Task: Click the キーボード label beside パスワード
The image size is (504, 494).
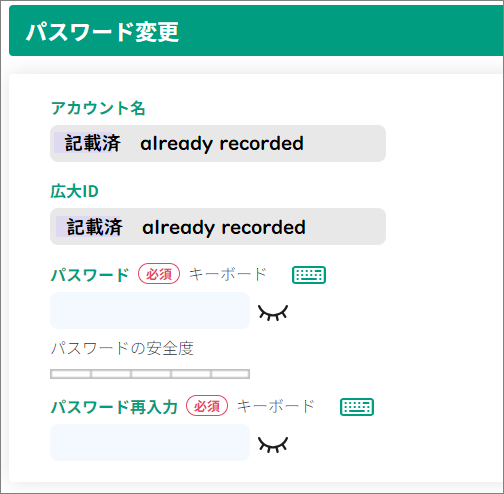Action: pyautogui.click(x=228, y=274)
